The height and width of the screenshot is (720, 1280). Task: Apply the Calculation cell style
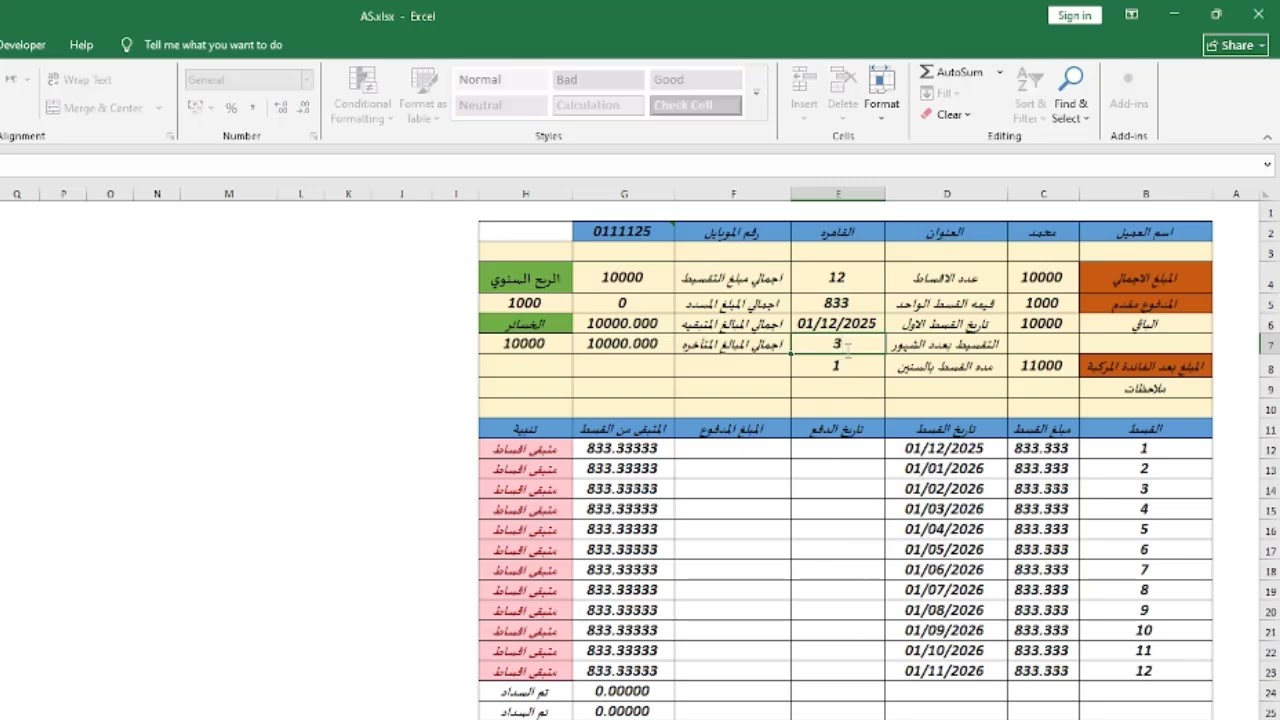click(597, 105)
